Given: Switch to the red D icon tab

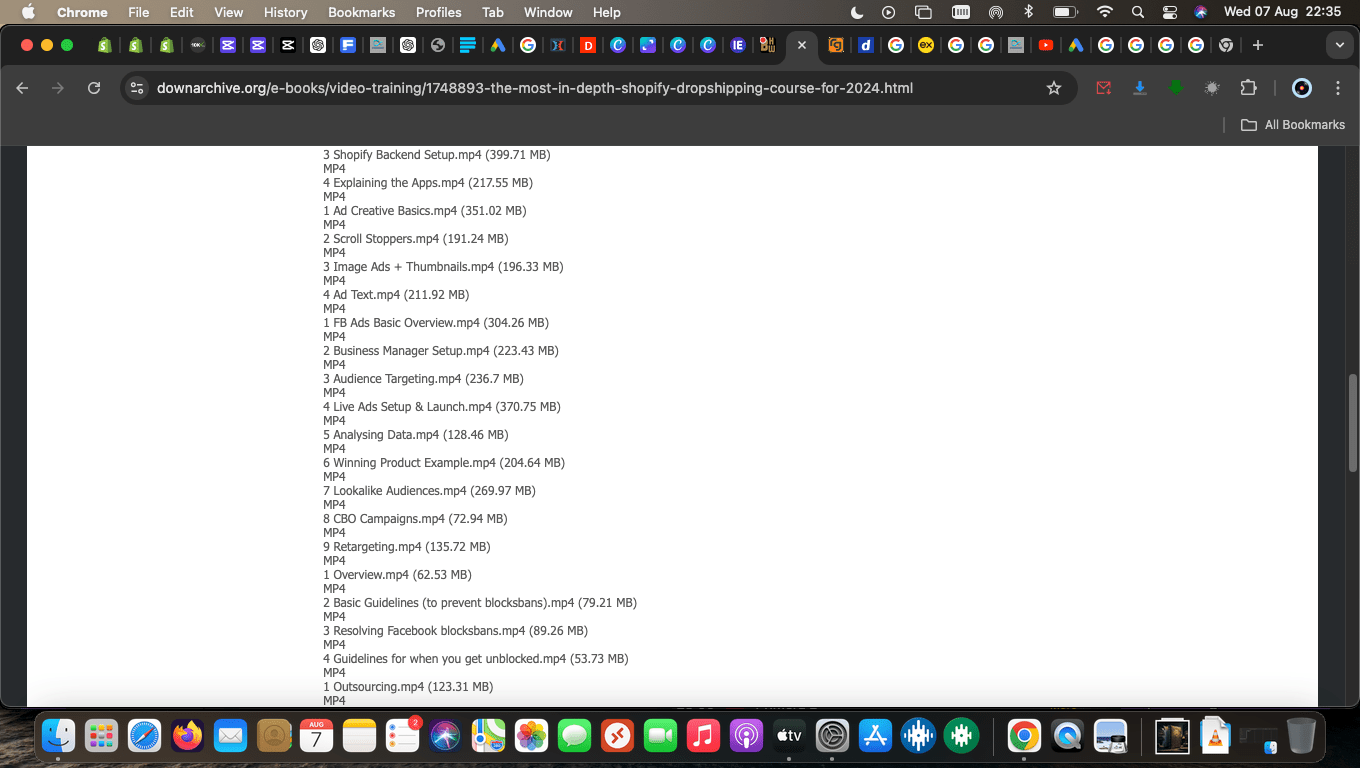Looking at the screenshot, I should pos(588,45).
